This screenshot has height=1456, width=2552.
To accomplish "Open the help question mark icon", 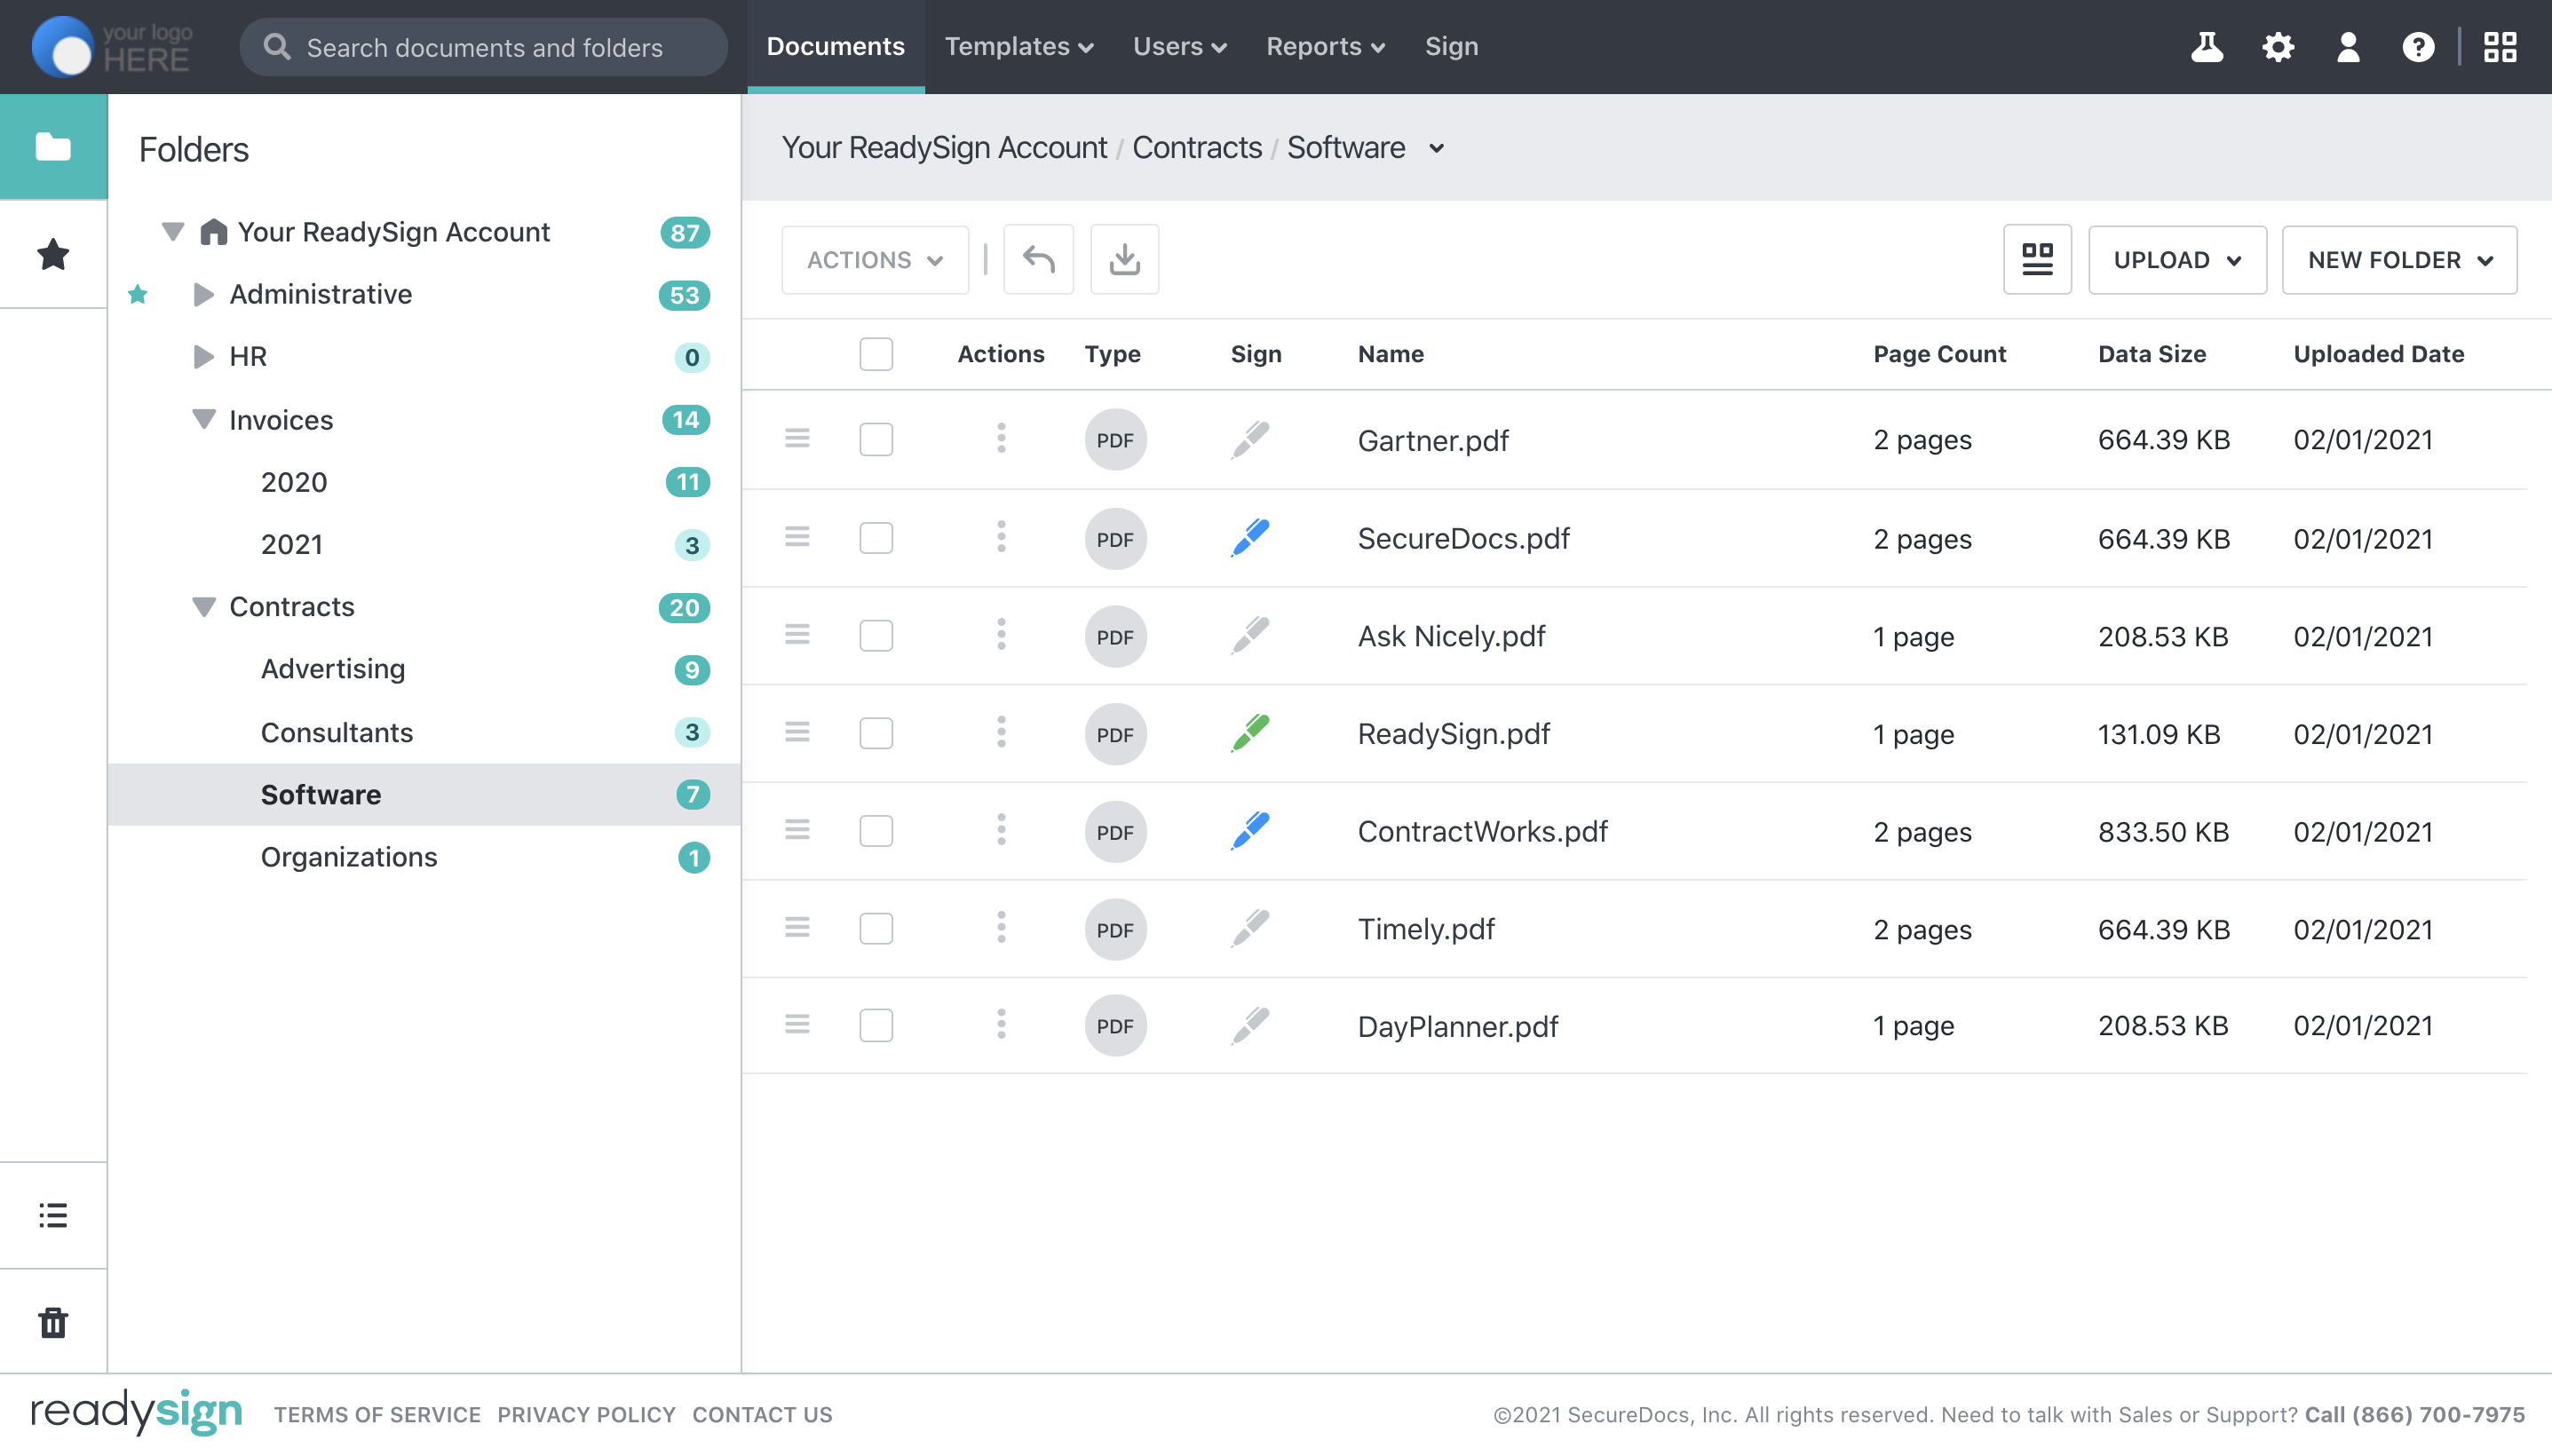I will (x=2418, y=47).
